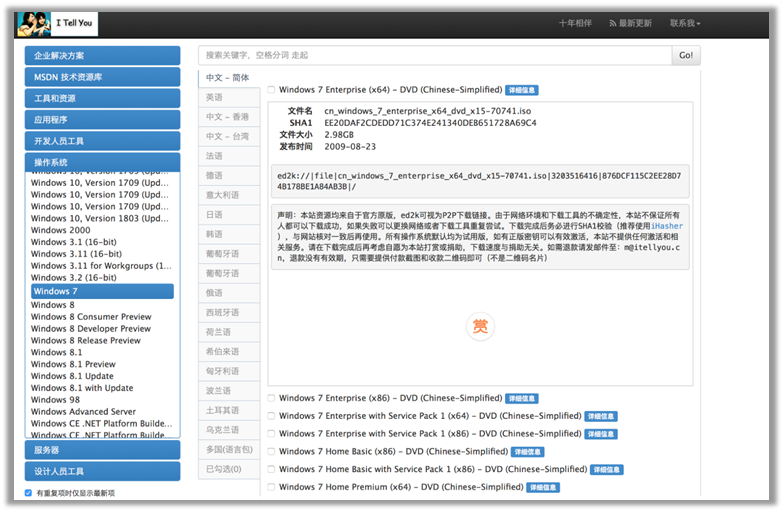Image resolution: width=784 pixels, height=512 pixels.
Task: Select the 西班牙语 language tab
Action: tap(229, 312)
